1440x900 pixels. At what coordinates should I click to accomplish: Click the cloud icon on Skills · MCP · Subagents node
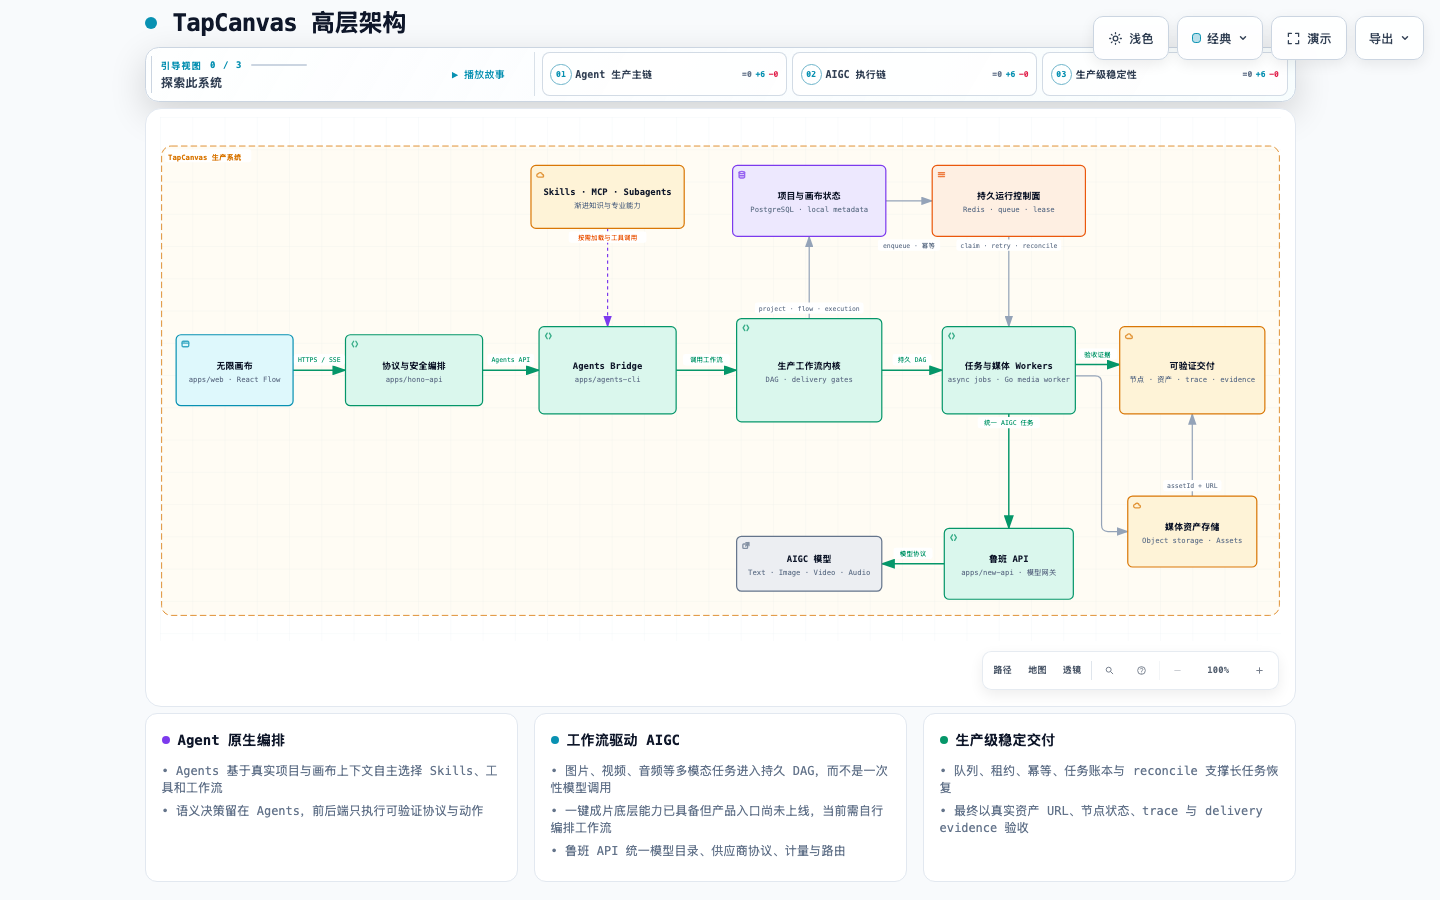[x=540, y=175]
